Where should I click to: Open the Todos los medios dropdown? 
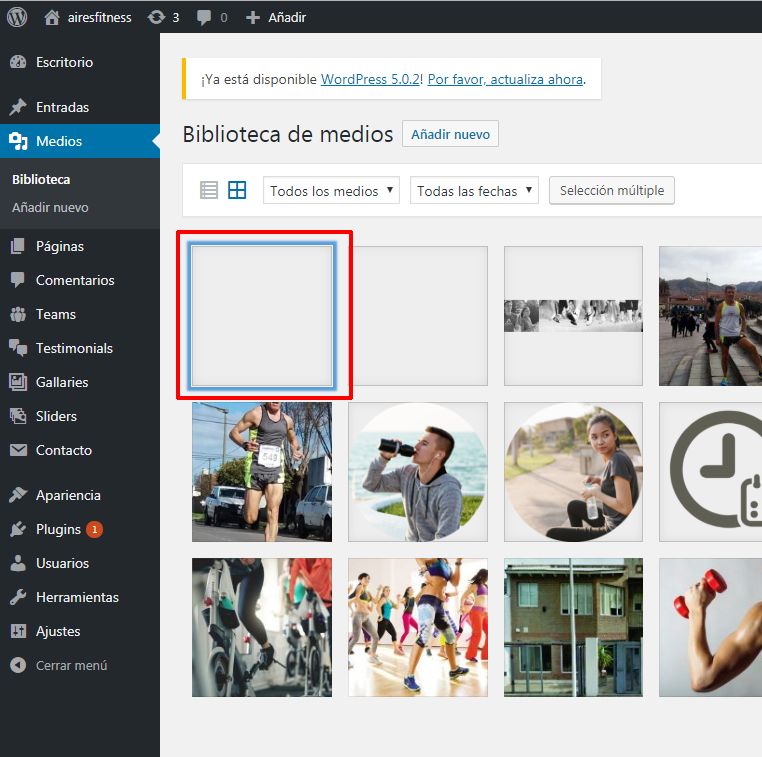click(331, 190)
